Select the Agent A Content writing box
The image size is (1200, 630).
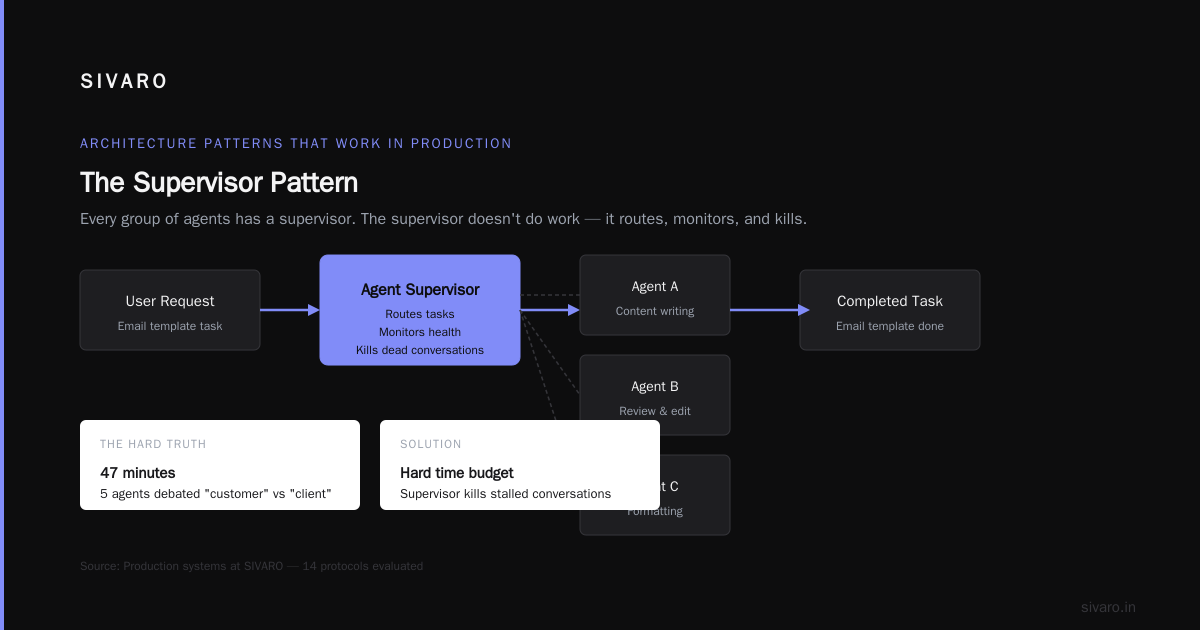click(x=655, y=295)
